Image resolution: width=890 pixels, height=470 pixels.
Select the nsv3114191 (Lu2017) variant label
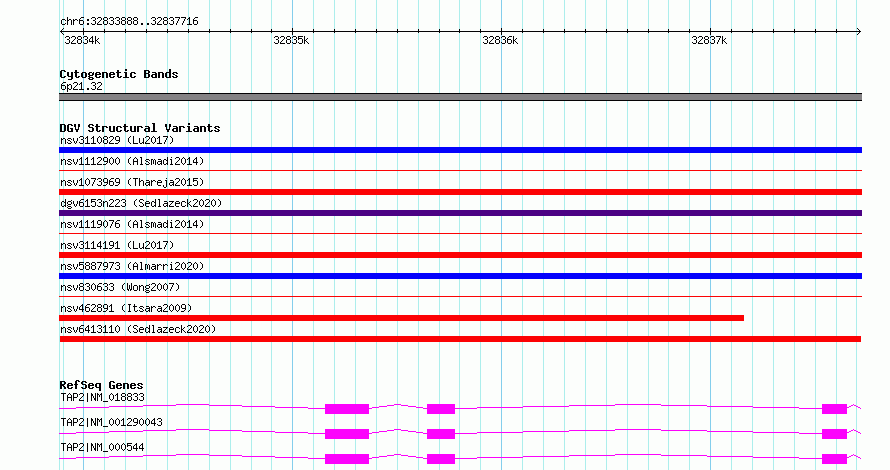[x=117, y=245]
